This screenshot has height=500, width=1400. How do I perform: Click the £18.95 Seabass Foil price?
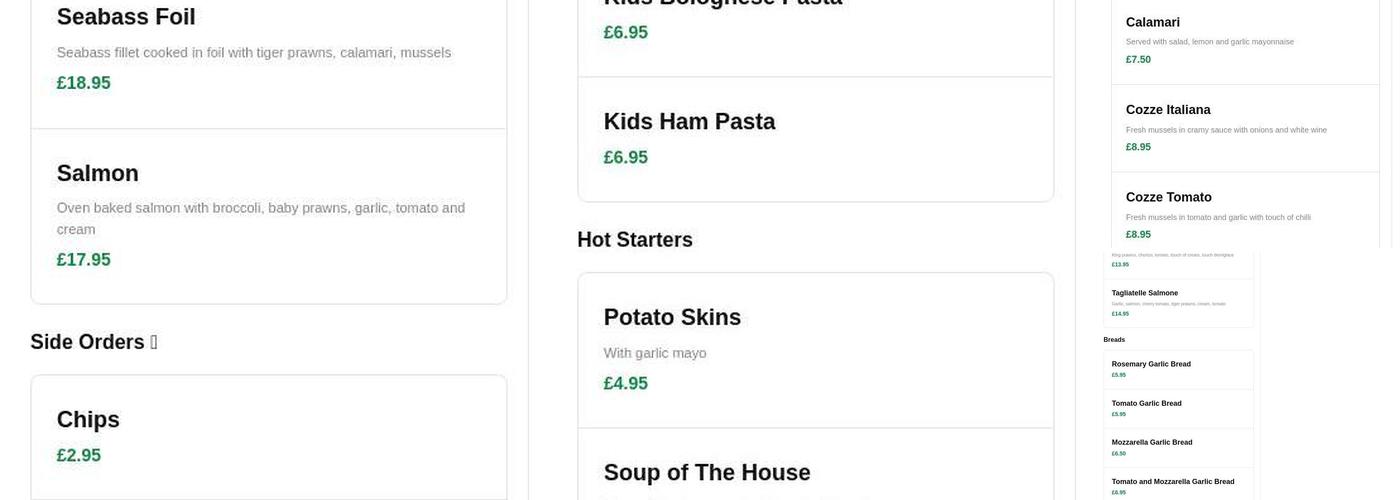84,83
